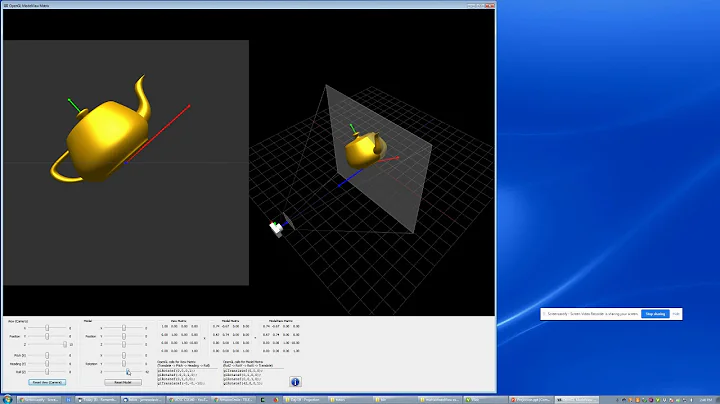Adjust the camera Heading slider
The width and height of the screenshot is (720, 404).
(x=47, y=364)
